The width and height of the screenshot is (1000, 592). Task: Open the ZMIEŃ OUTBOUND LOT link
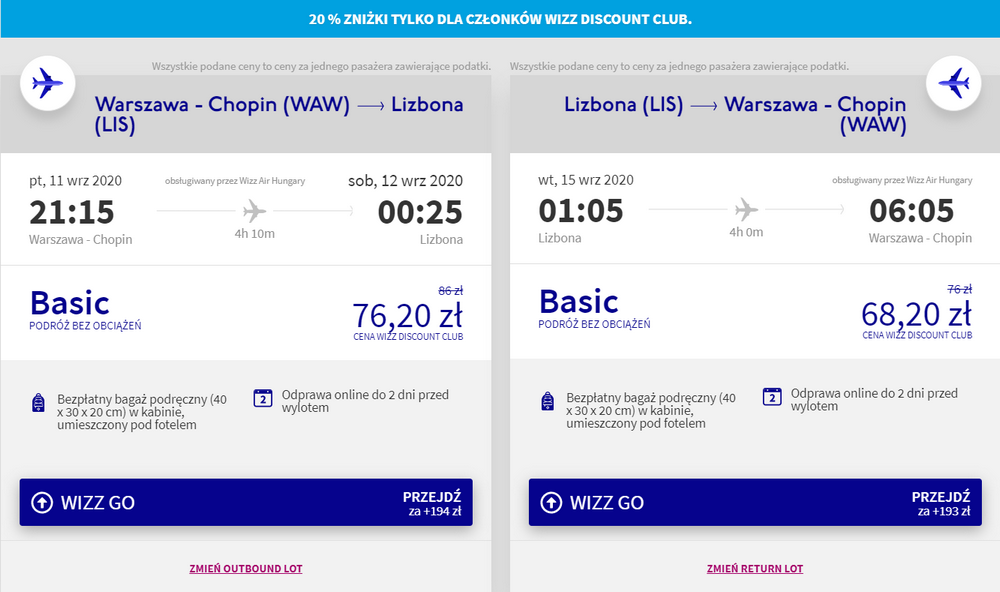coord(246,568)
